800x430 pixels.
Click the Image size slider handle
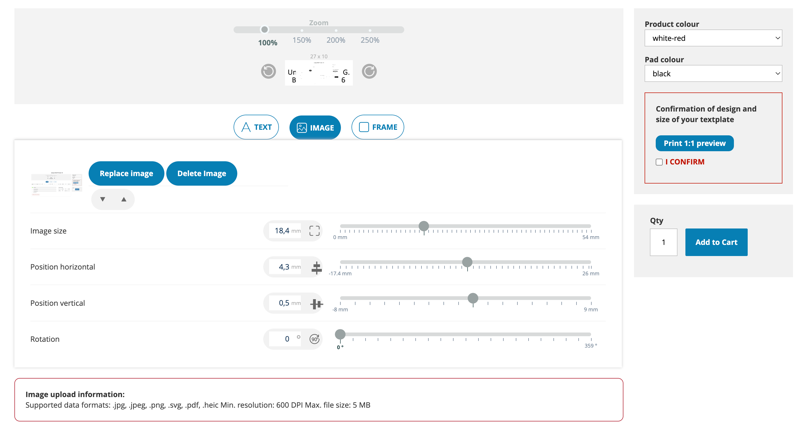pyautogui.click(x=424, y=226)
